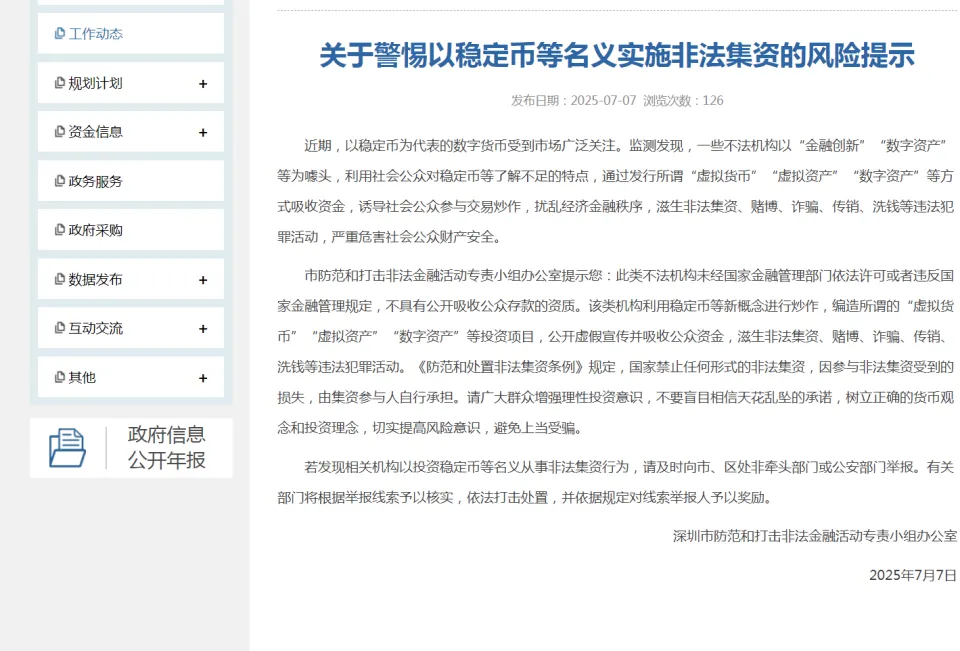Open the 政府采购 sidebar item
Image resolution: width=960 pixels, height=651 pixels.
[x=130, y=230]
